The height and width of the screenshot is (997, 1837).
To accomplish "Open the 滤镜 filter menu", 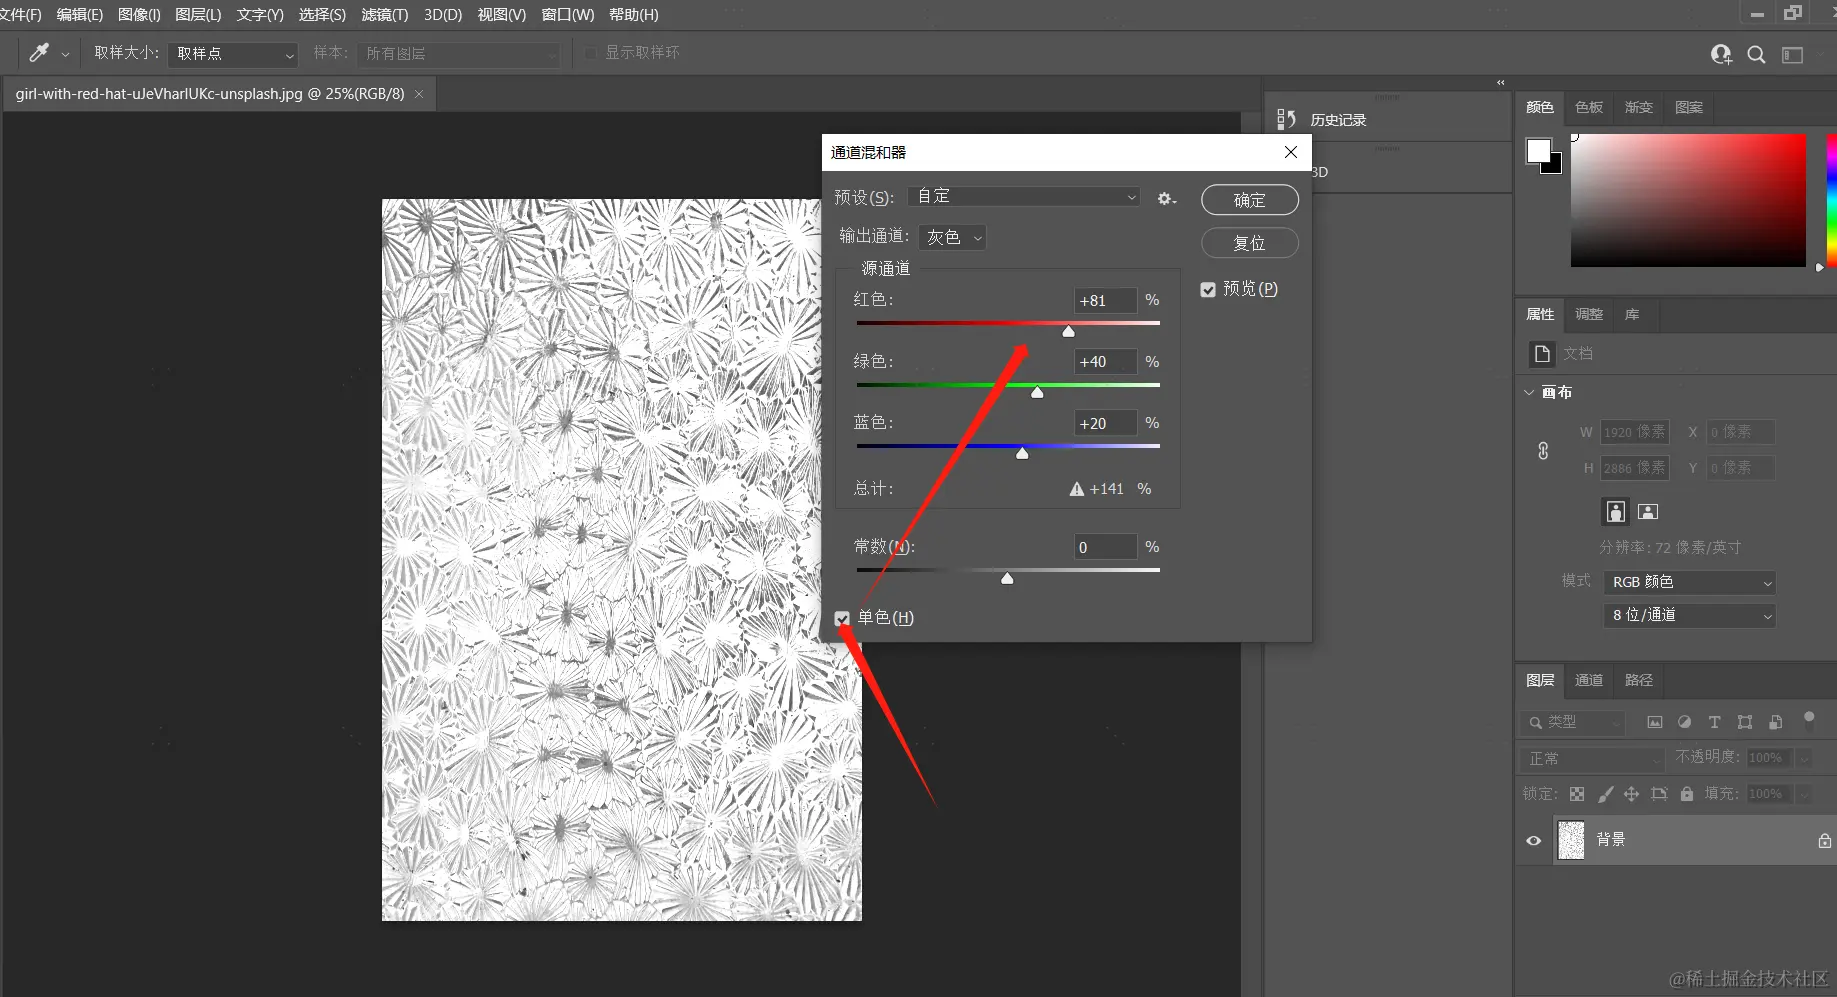I will [385, 15].
